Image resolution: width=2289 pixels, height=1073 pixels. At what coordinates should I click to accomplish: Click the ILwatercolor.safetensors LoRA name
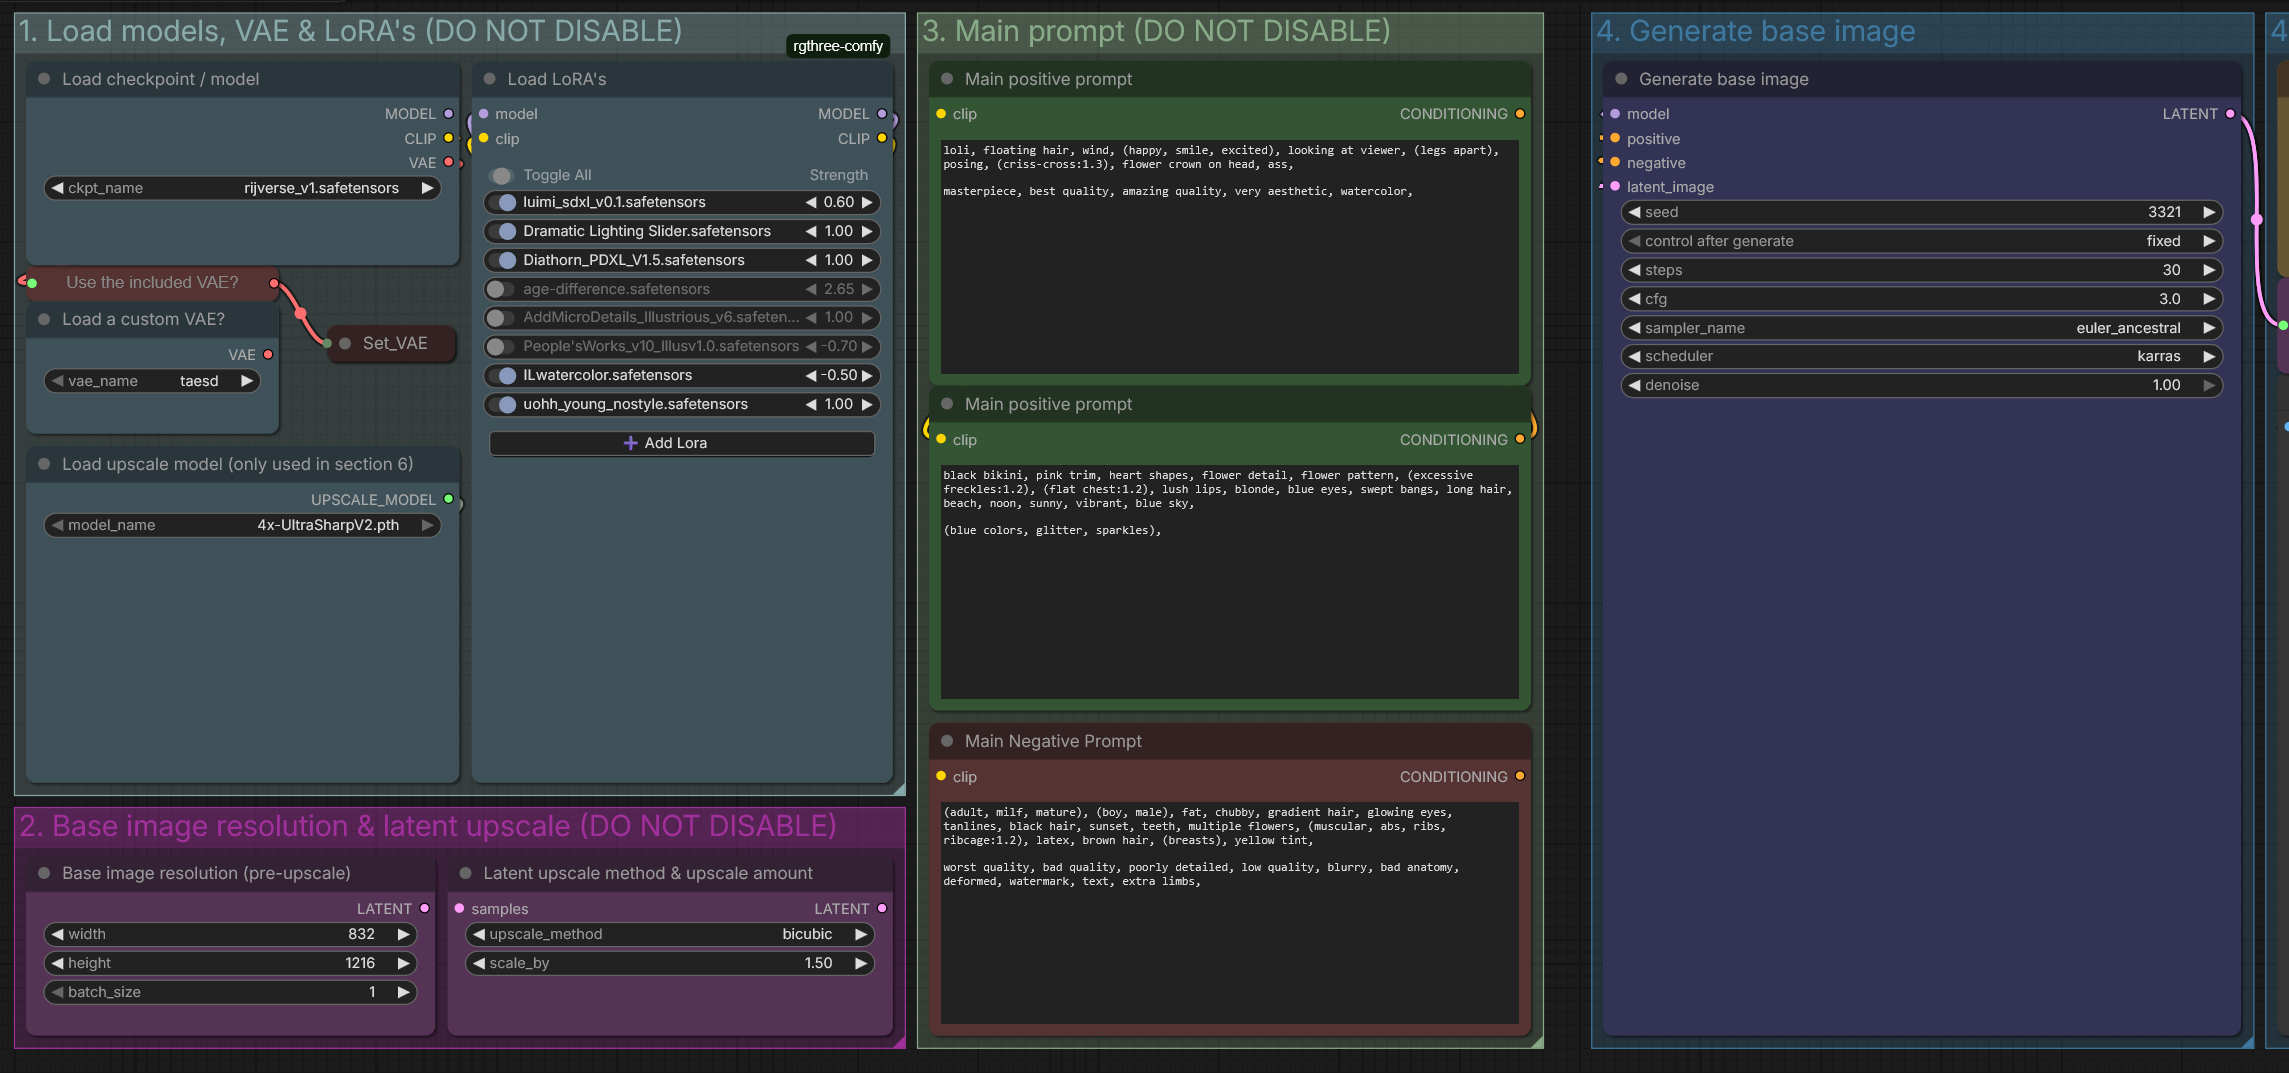tap(607, 375)
